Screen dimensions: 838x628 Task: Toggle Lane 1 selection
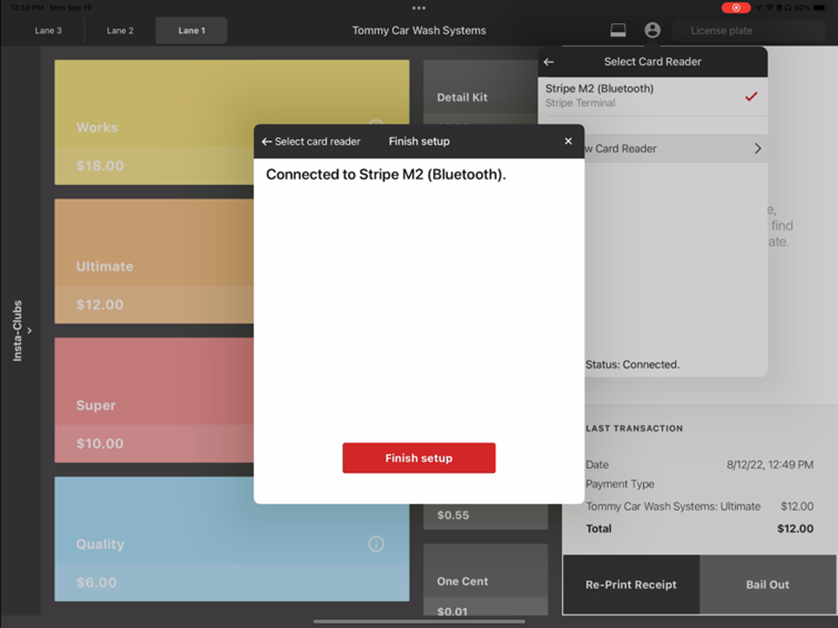coord(191,30)
